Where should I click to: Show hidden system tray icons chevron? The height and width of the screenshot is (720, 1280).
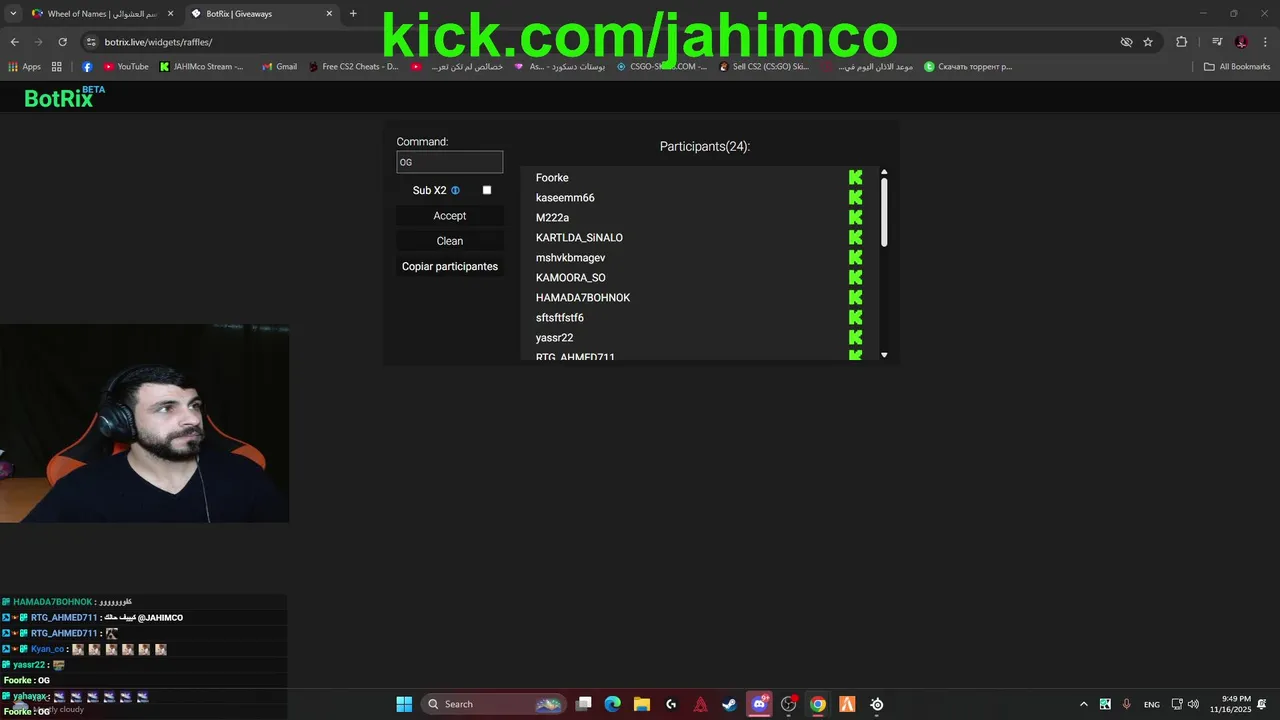pos(1083,704)
